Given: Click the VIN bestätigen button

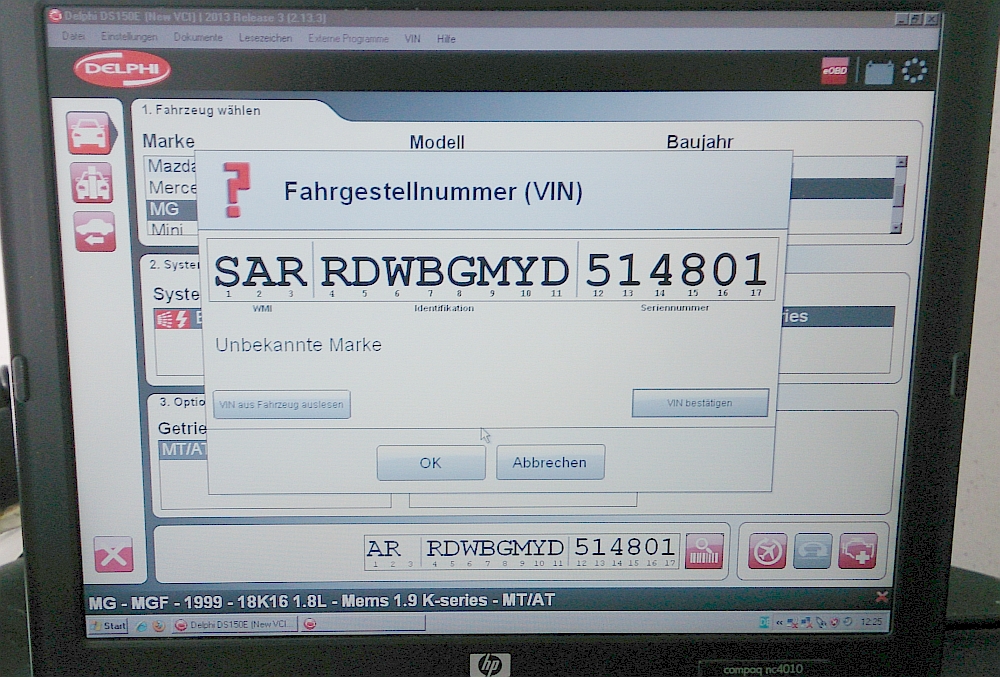Looking at the screenshot, I should tap(700, 403).
